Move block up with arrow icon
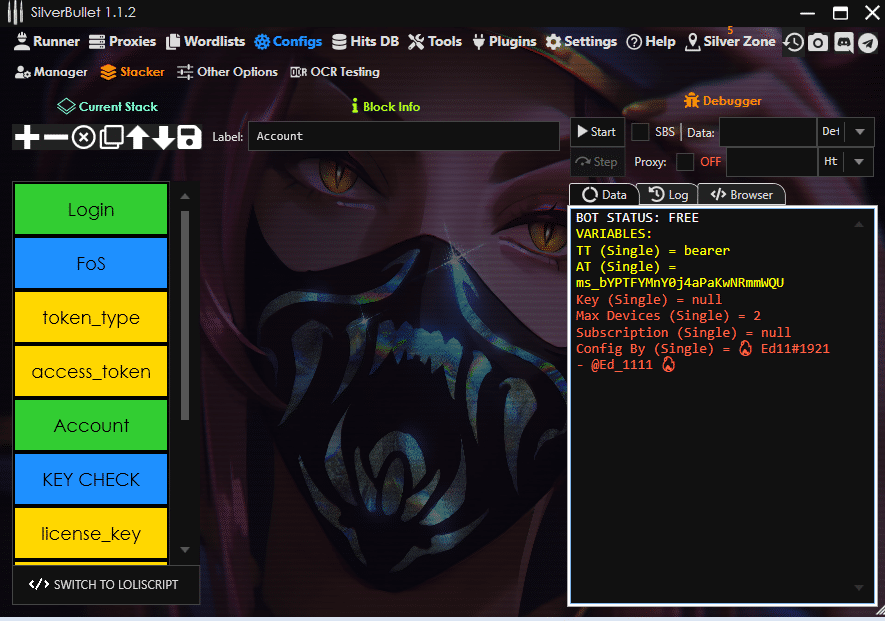885x621 pixels. pyautogui.click(x=138, y=137)
